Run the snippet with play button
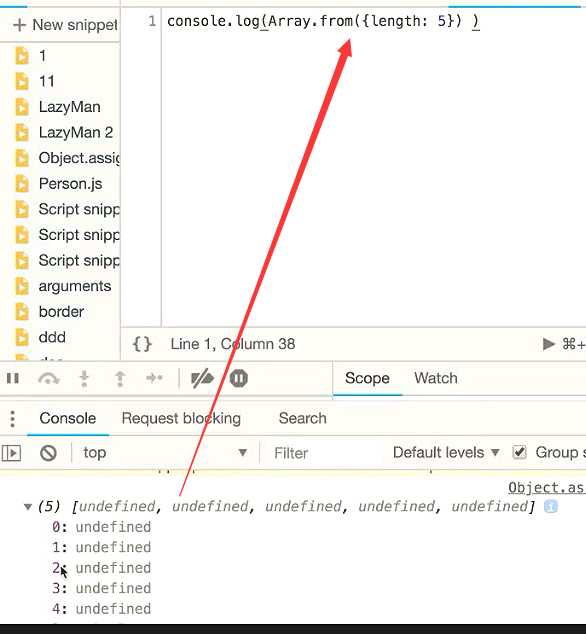This screenshot has width=586, height=634. pyautogui.click(x=548, y=344)
